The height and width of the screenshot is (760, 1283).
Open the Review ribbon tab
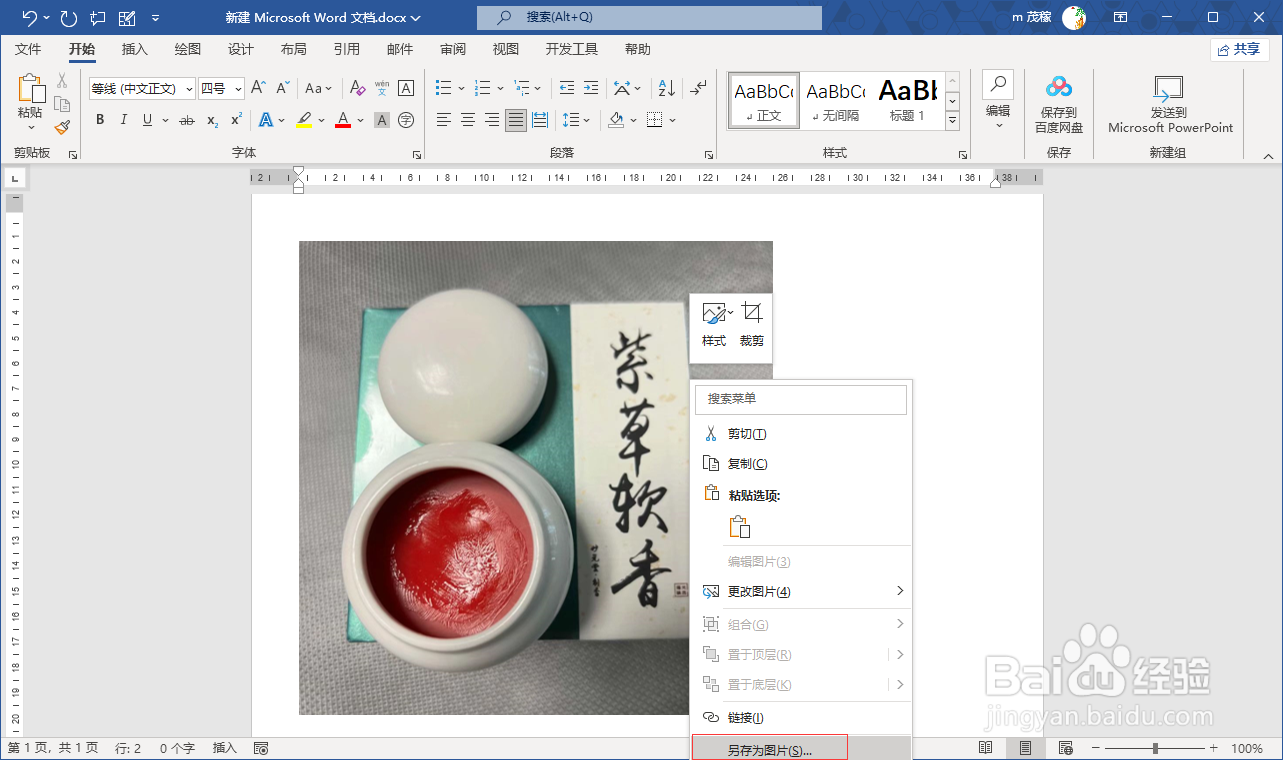[x=452, y=49]
